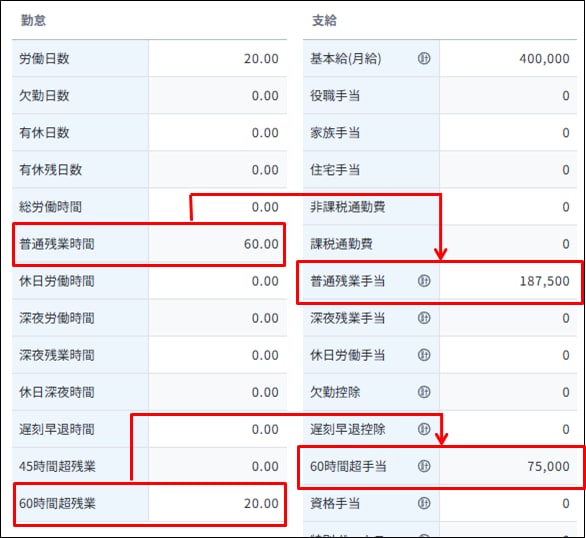Click the calculation icon beside 休日労働手当
This screenshot has height=538, width=586.
pos(424,355)
